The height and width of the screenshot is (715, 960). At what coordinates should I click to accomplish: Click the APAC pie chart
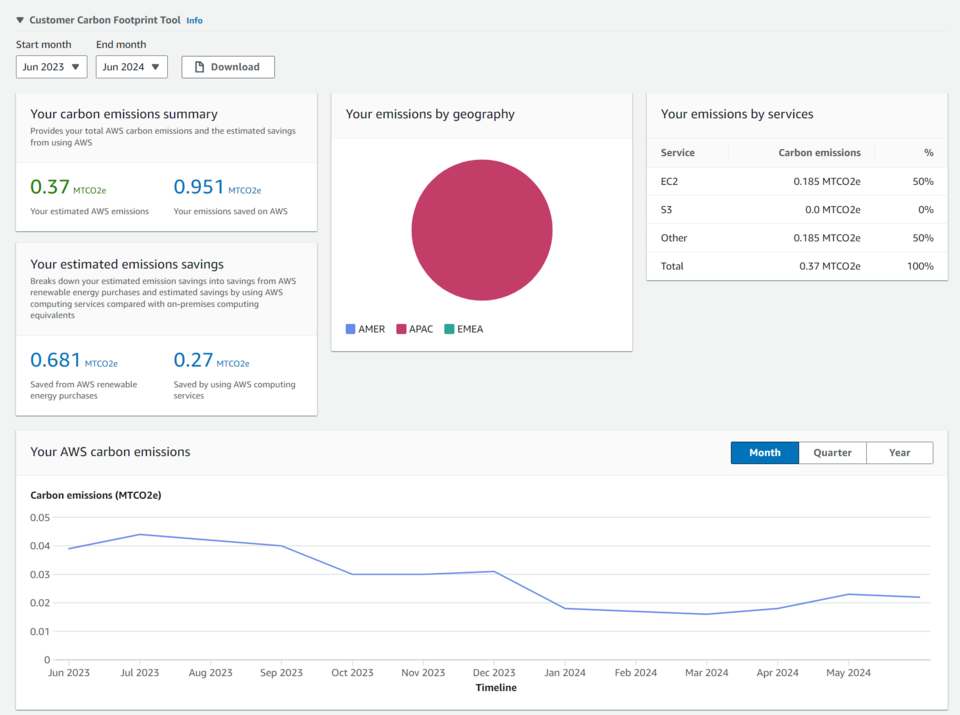coord(482,230)
